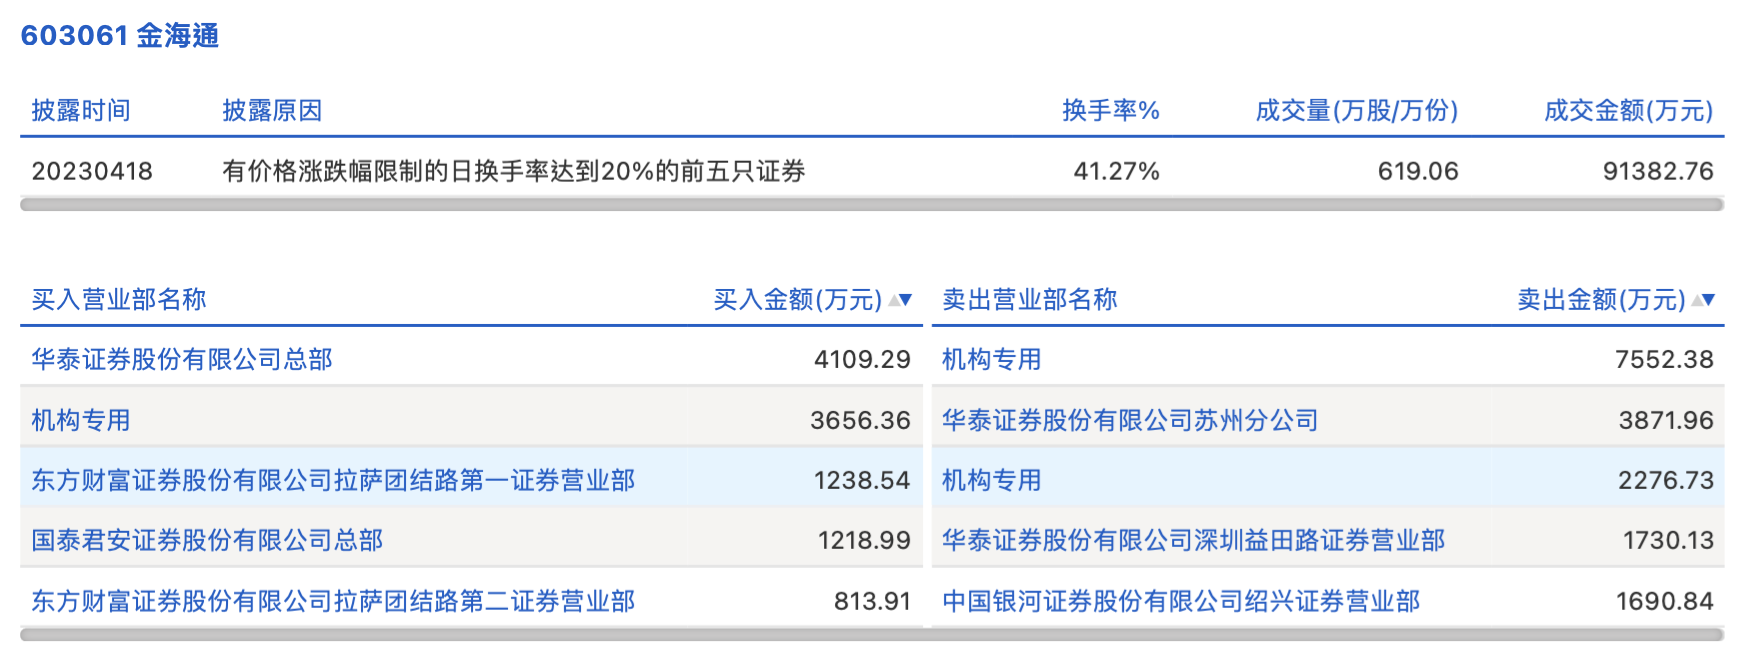The width and height of the screenshot is (1748, 652).
Task: Click the disclosure reason text for 20230418
Action: (x=514, y=171)
